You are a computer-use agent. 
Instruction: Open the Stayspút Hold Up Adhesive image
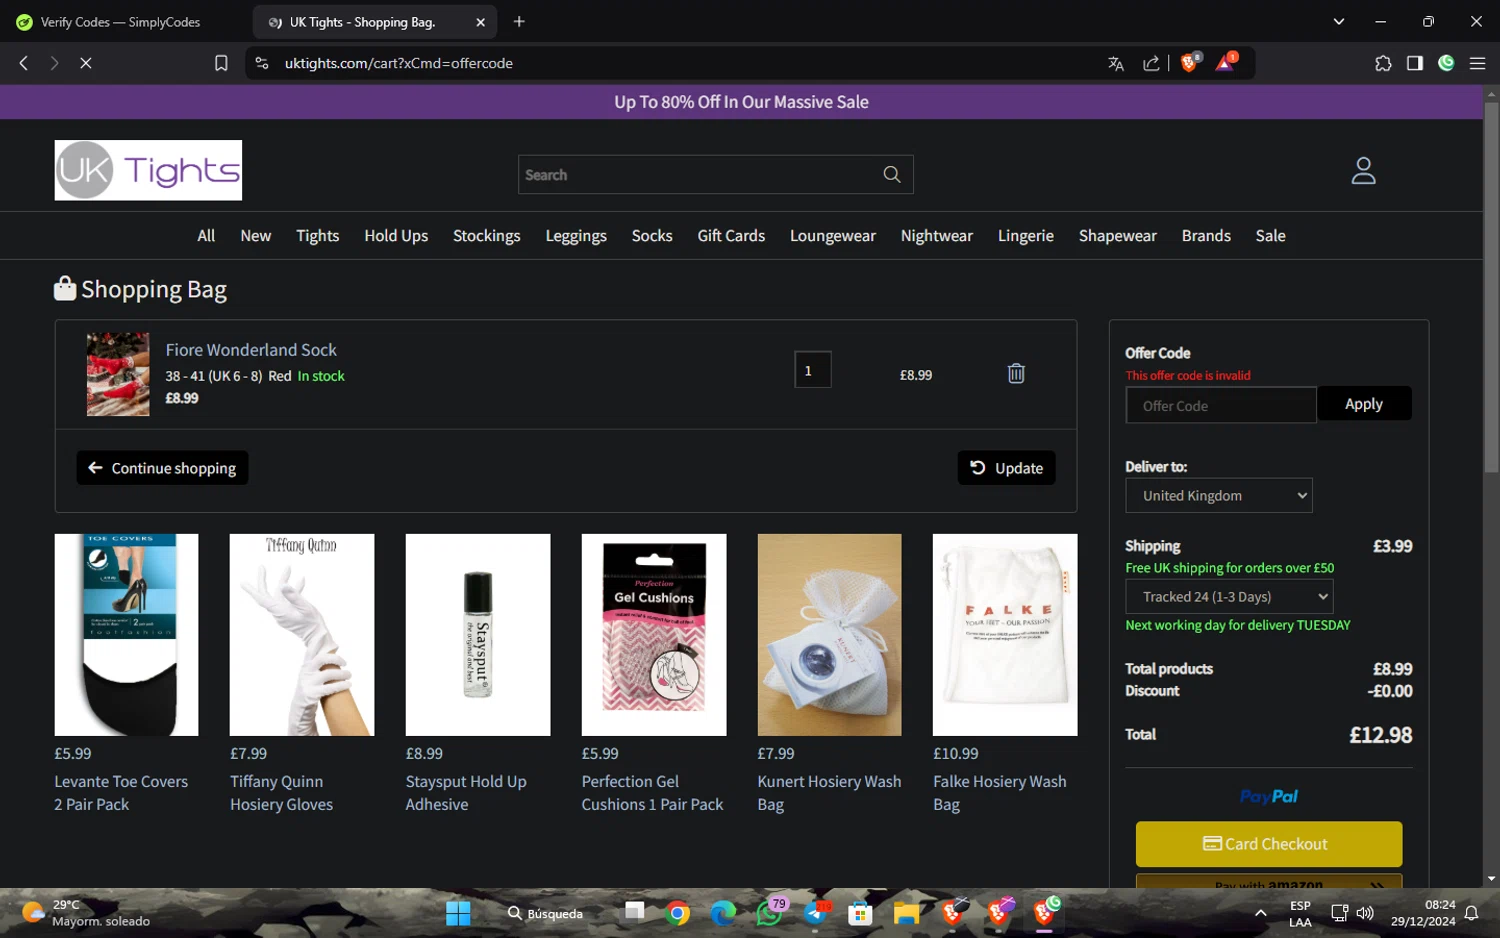pos(478,635)
